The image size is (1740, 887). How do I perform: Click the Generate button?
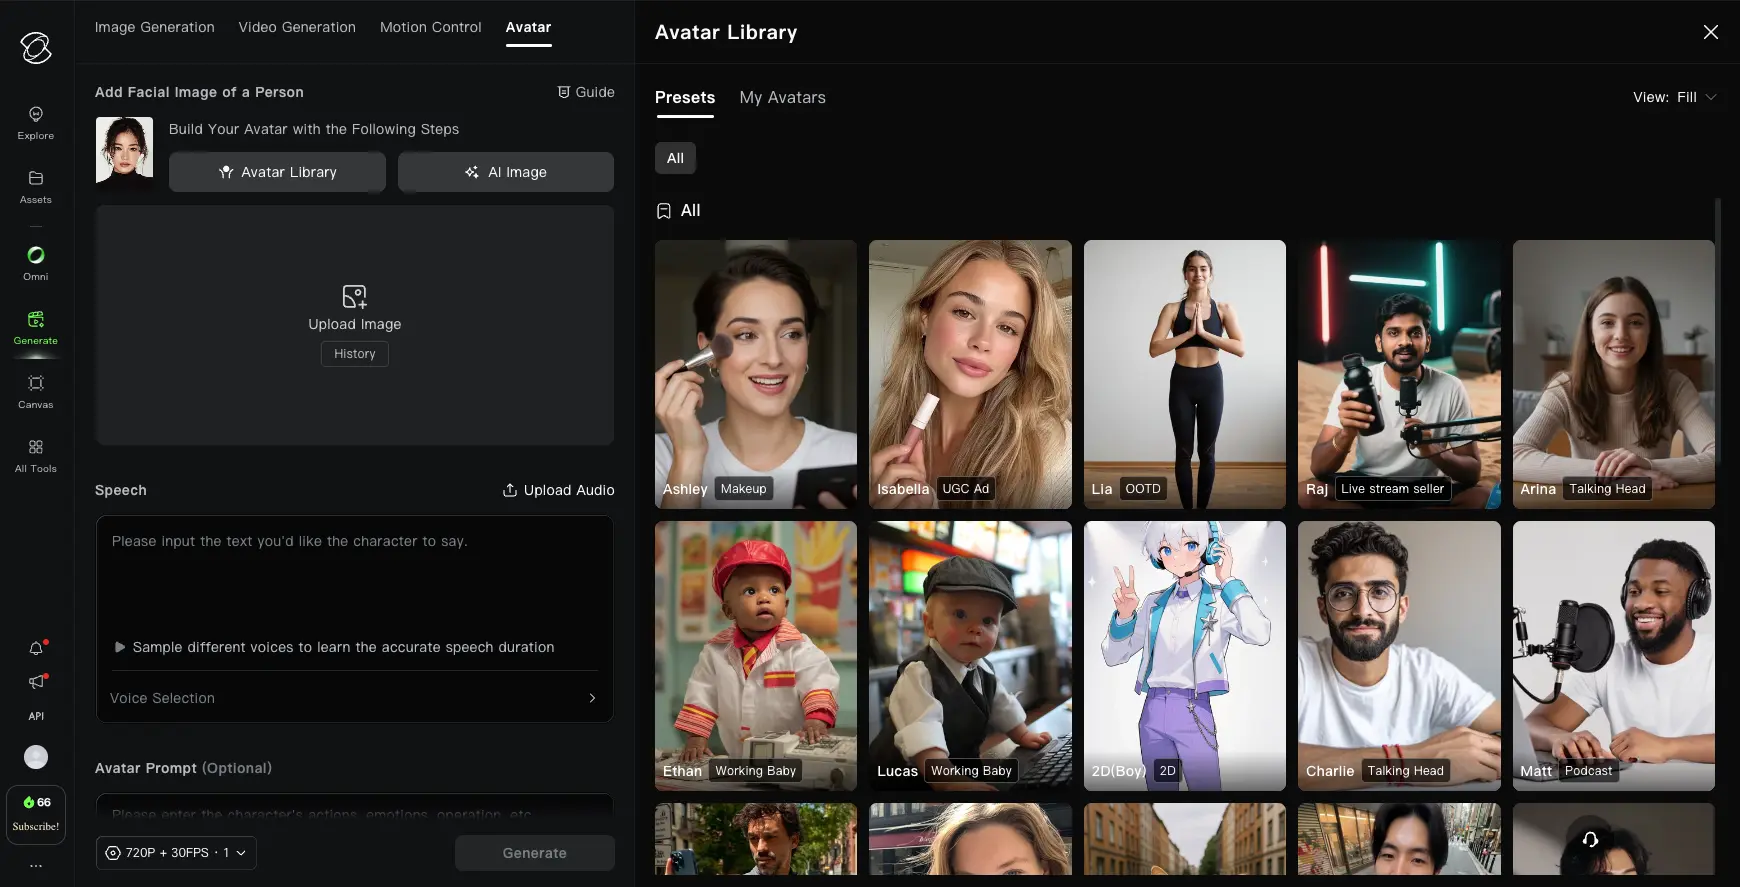coord(535,853)
